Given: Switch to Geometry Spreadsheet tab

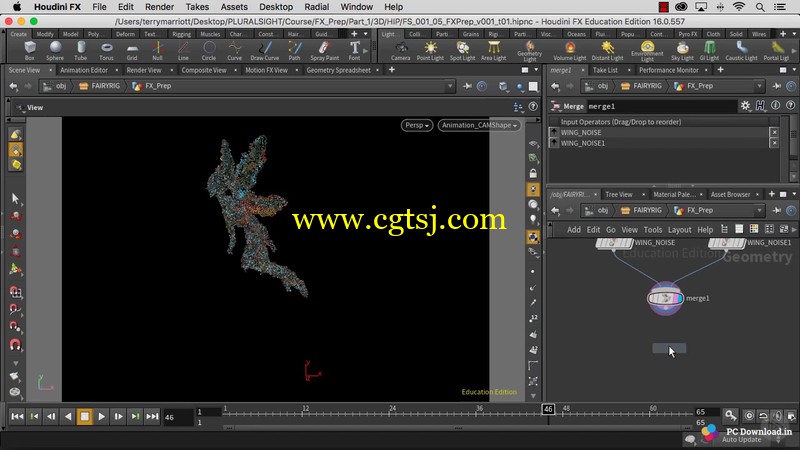Looking at the screenshot, I should (x=338, y=70).
